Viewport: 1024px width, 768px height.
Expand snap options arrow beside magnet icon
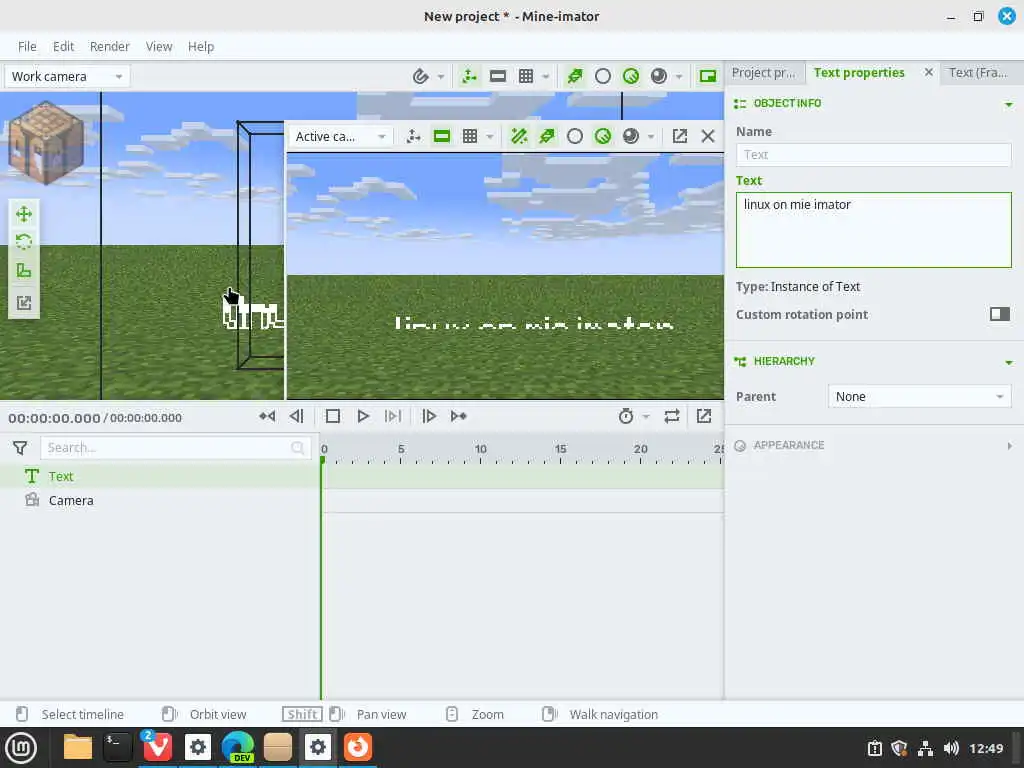[441, 77]
